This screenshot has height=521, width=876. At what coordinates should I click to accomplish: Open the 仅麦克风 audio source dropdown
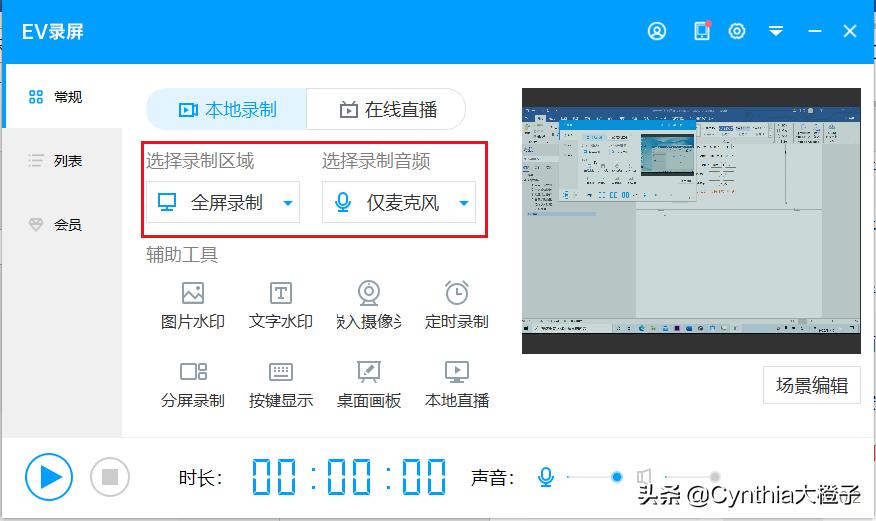click(x=399, y=202)
